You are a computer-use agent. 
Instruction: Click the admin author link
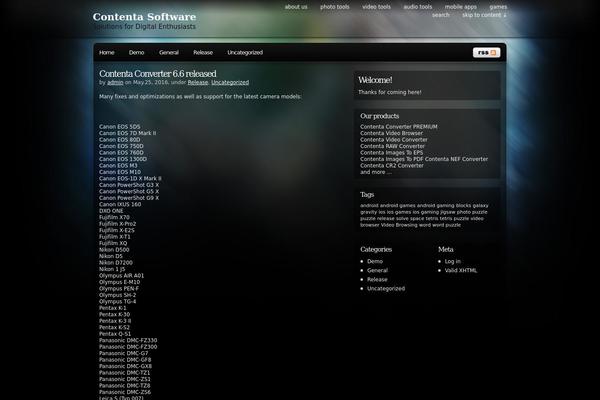(115, 82)
